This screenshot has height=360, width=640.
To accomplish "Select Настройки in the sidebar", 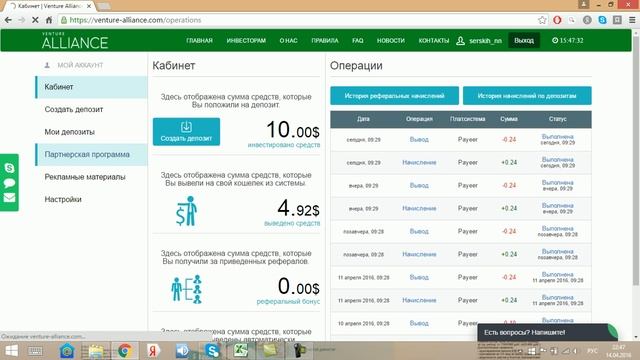I will click(91, 199).
